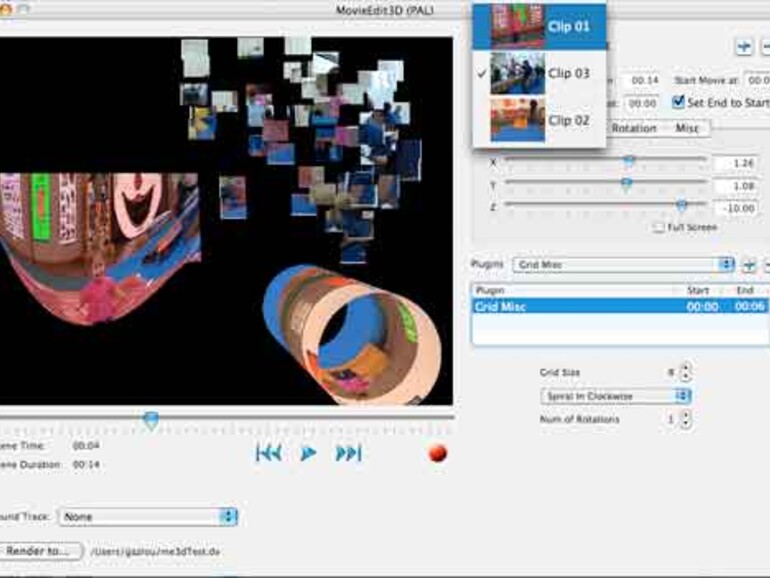Click the 00:00 start cell of Grid Misc
Image resolution: width=770 pixels, height=578 pixels.
point(702,306)
